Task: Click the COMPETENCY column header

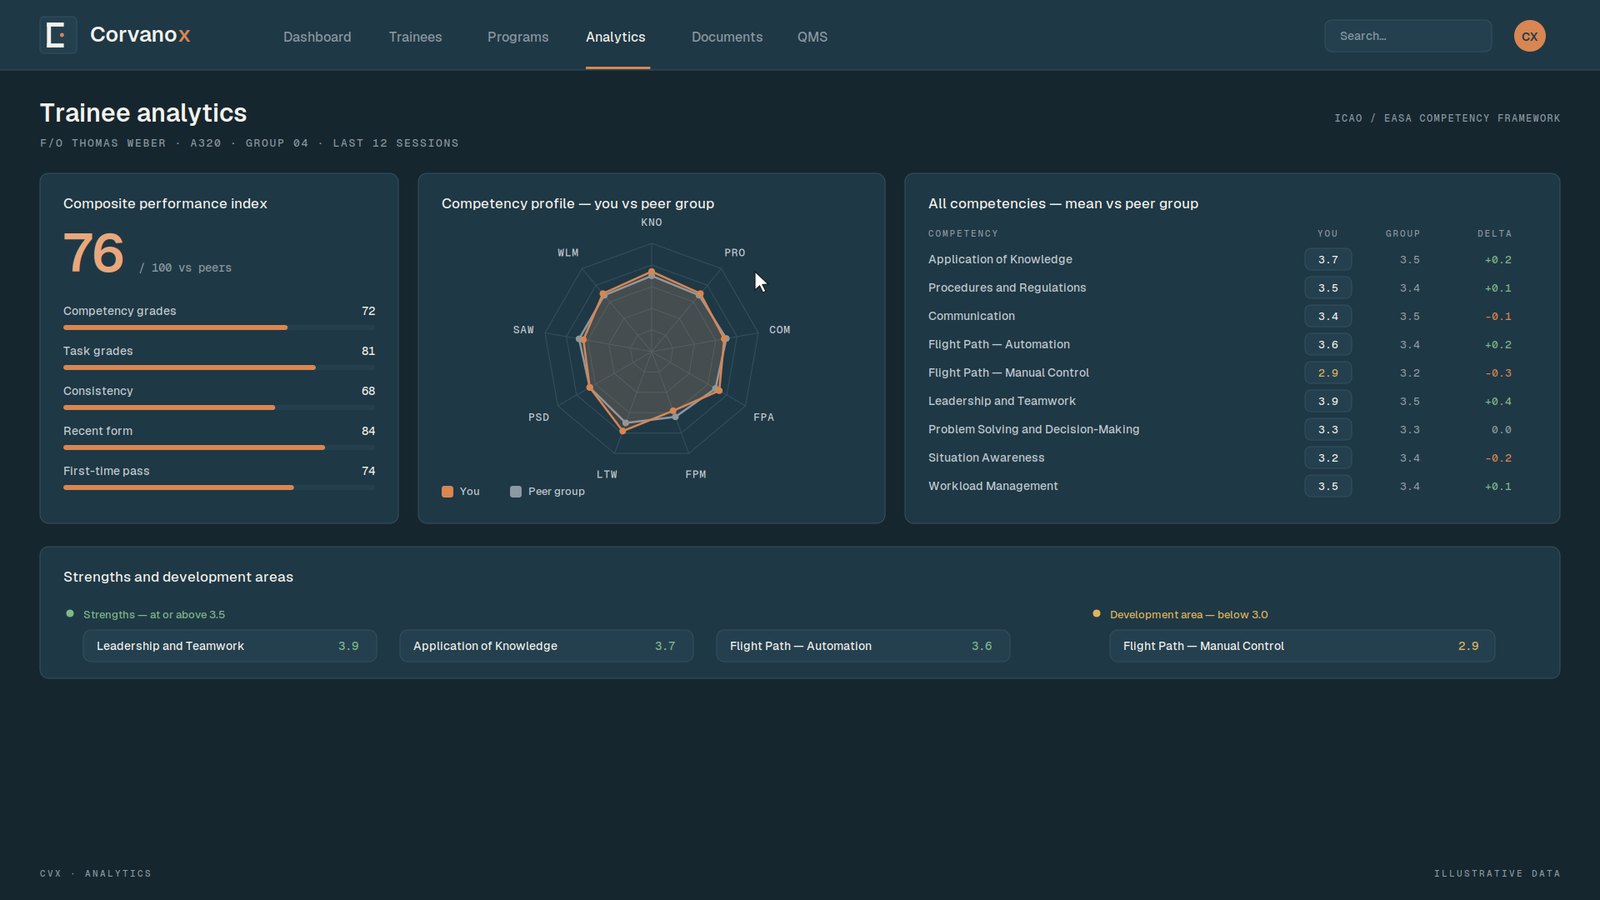Action: coord(963,234)
